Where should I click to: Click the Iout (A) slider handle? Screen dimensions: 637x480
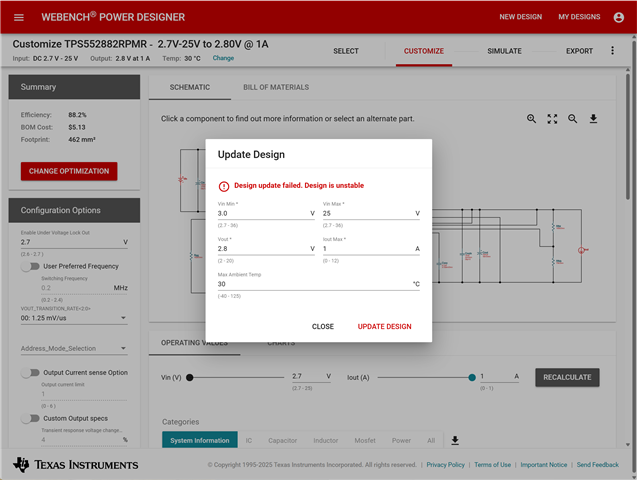[472, 377]
